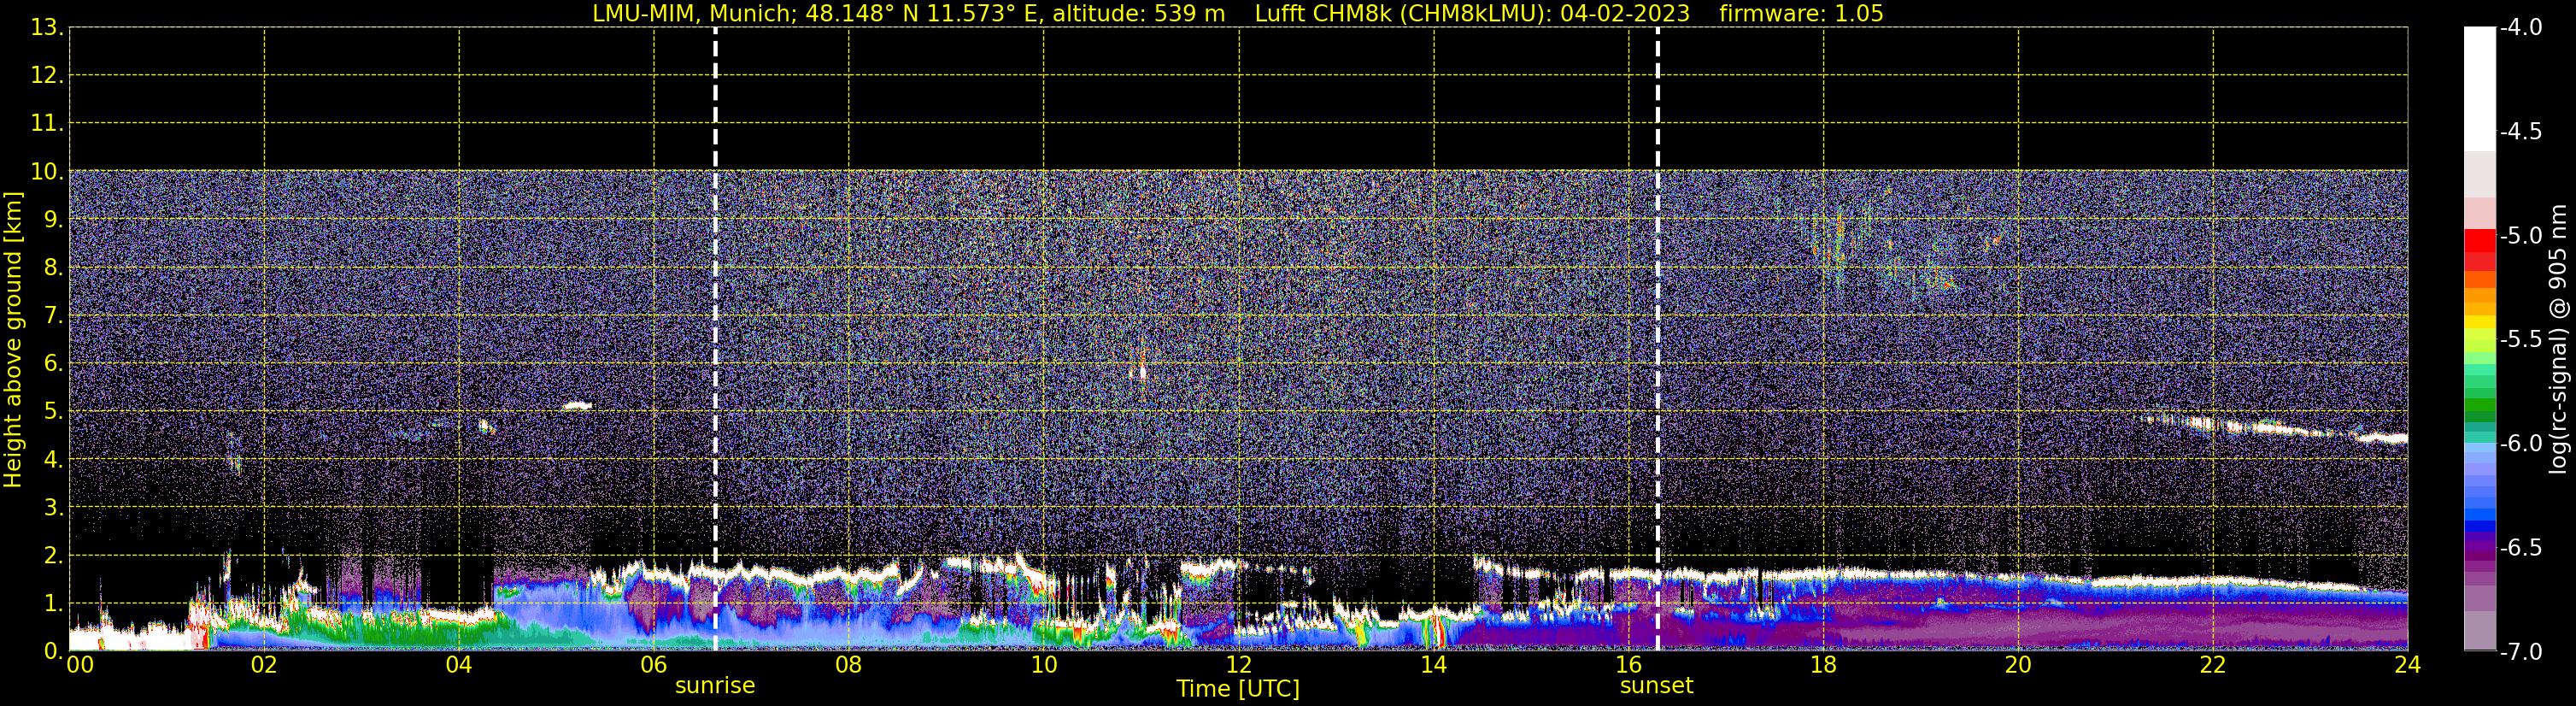Viewport: 2576px width, 706px height.
Task: Click the '8.' tick on the height axis
Action: click(x=53, y=268)
